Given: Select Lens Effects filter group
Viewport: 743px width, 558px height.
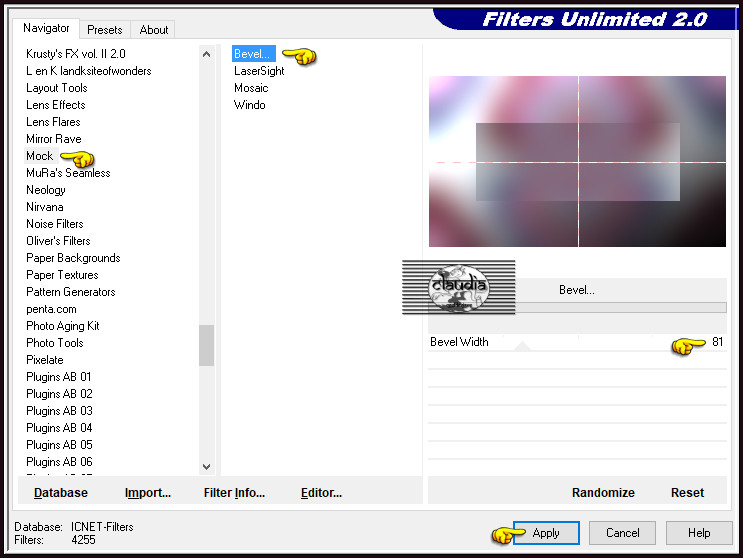Looking at the screenshot, I should [x=56, y=105].
